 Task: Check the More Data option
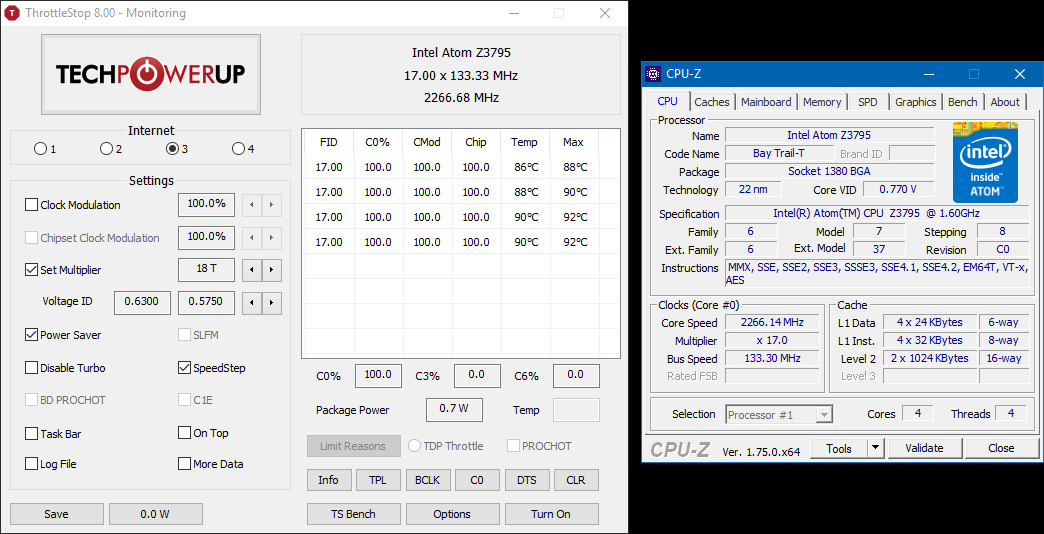[184, 463]
